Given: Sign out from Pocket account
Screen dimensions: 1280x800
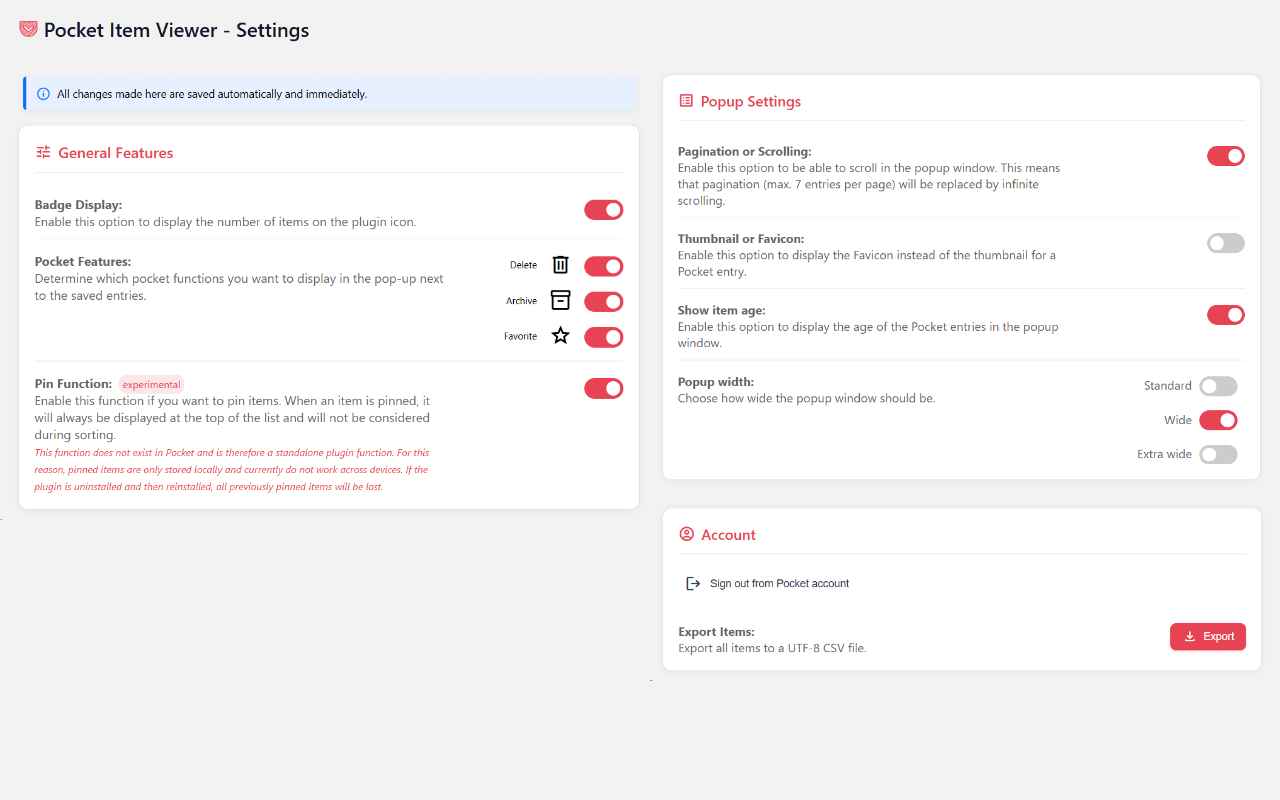Looking at the screenshot, I should click(779, 583).
